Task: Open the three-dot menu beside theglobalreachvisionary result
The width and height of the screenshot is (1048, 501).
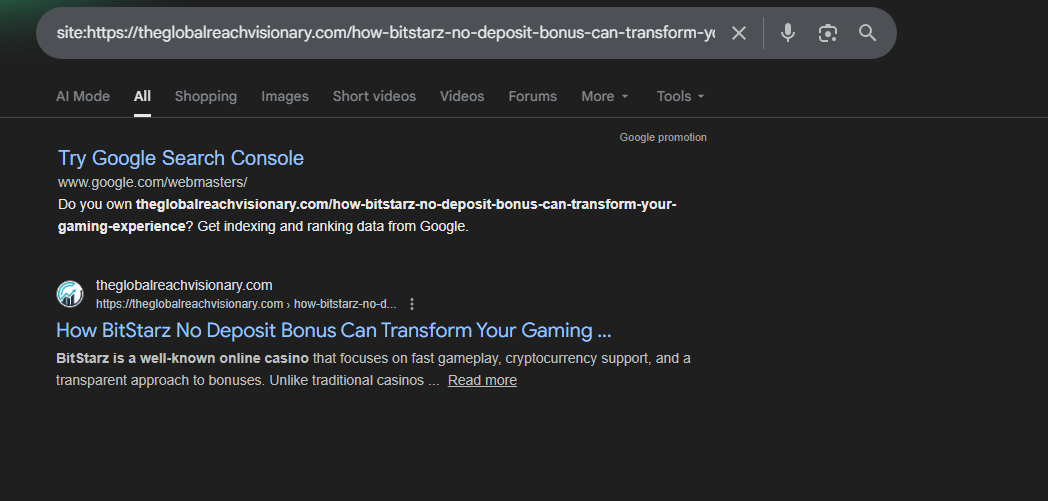Action: tap(412, 304)
